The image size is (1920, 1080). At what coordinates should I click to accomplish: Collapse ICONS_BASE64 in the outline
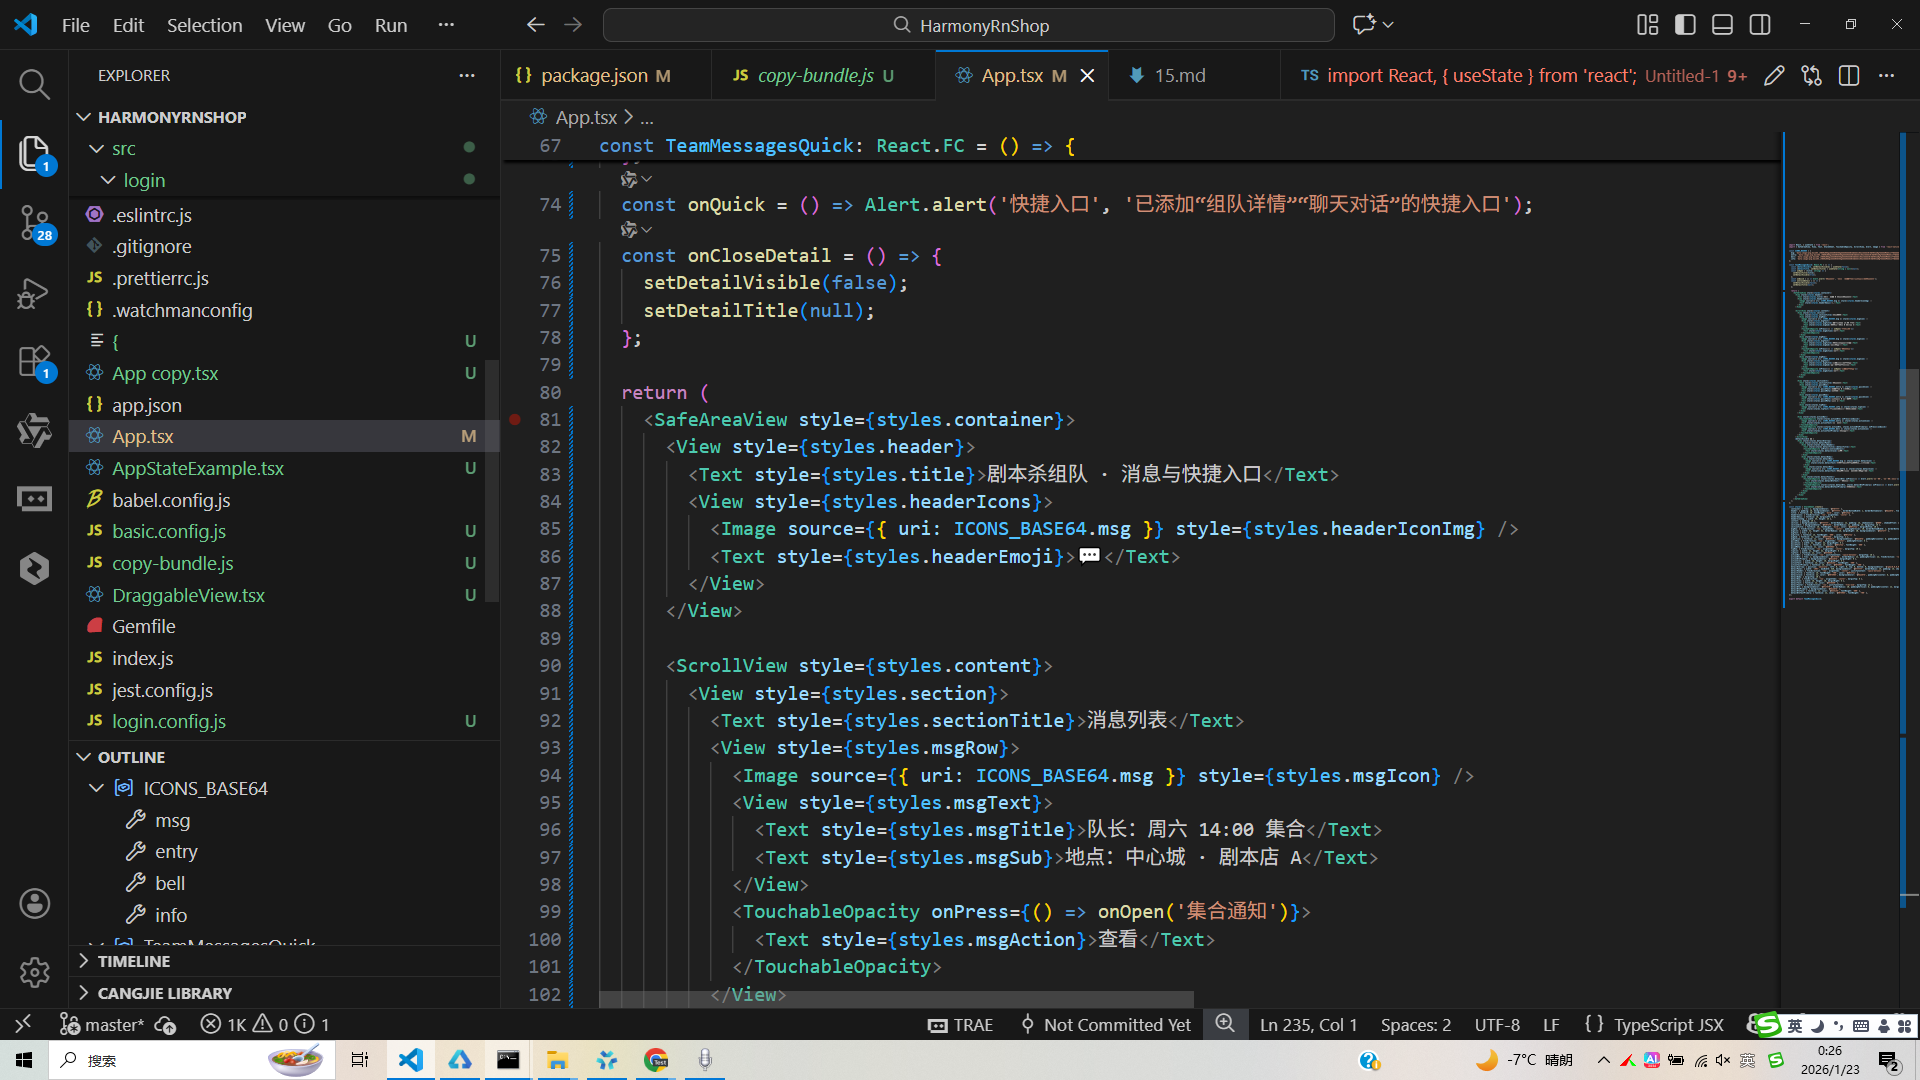point(97,788)
